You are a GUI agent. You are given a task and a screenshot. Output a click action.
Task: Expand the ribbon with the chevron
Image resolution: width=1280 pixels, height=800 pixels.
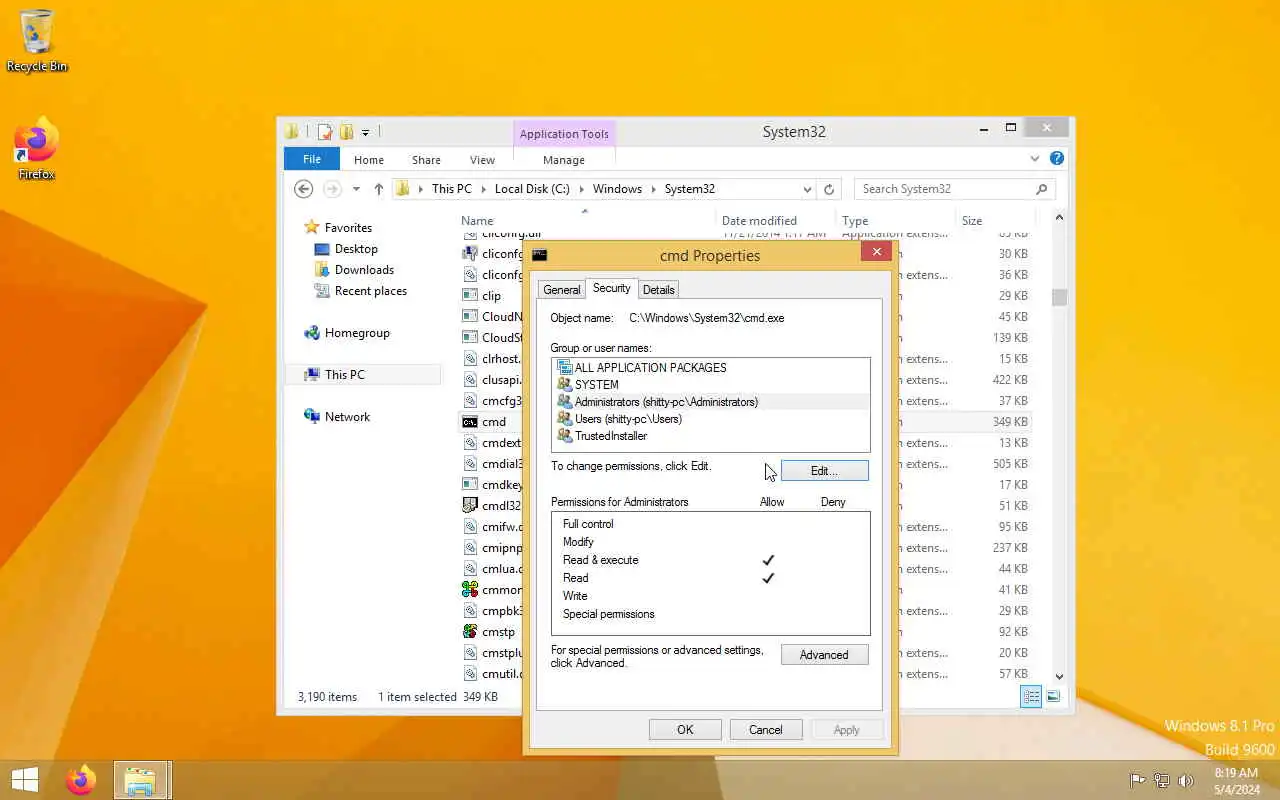click(1035, 159)
